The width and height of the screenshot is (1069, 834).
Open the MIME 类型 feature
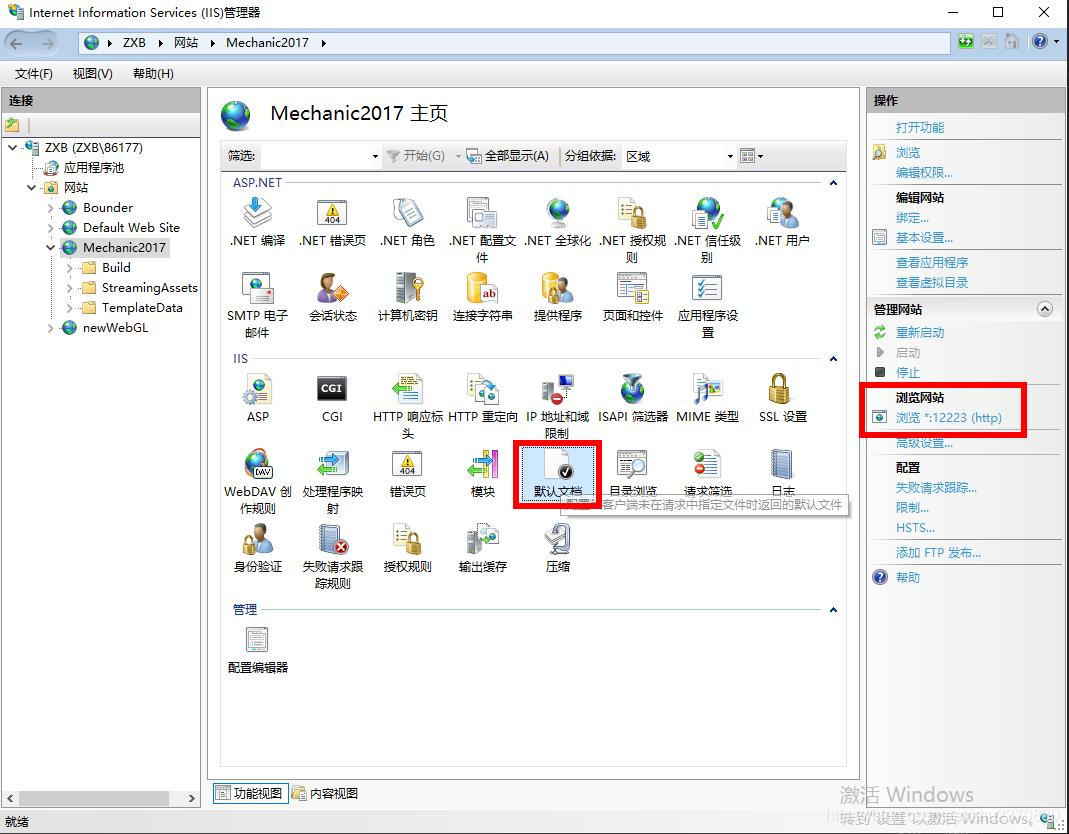tap(707, 398)
